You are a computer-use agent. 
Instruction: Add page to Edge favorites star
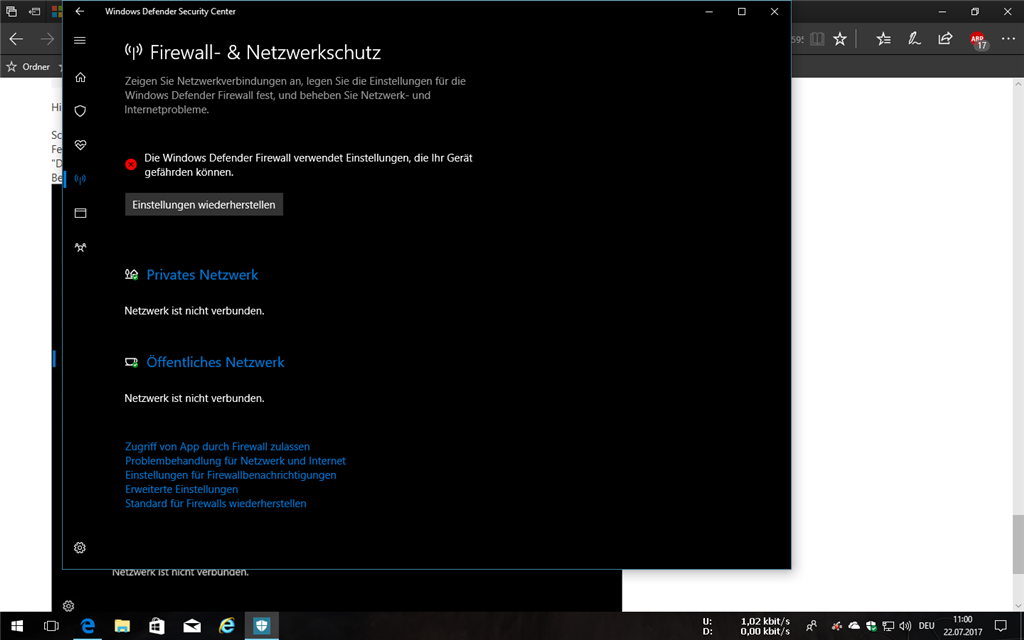840,39
